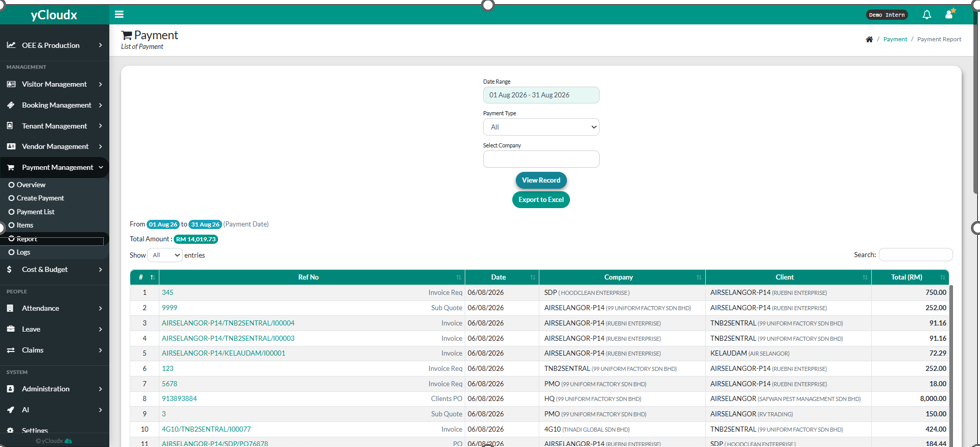Click the Payment breadcrumb link
980x447 pixels.
(x=895, y=39)
